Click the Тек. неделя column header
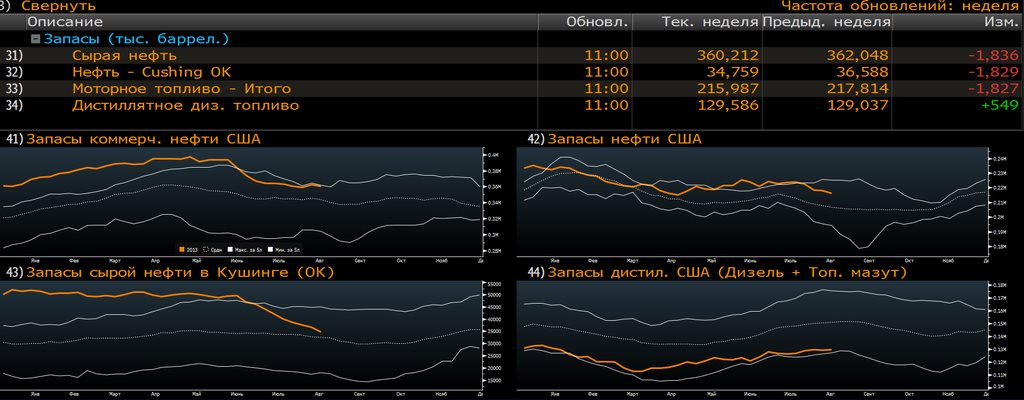 pos(710,21)
